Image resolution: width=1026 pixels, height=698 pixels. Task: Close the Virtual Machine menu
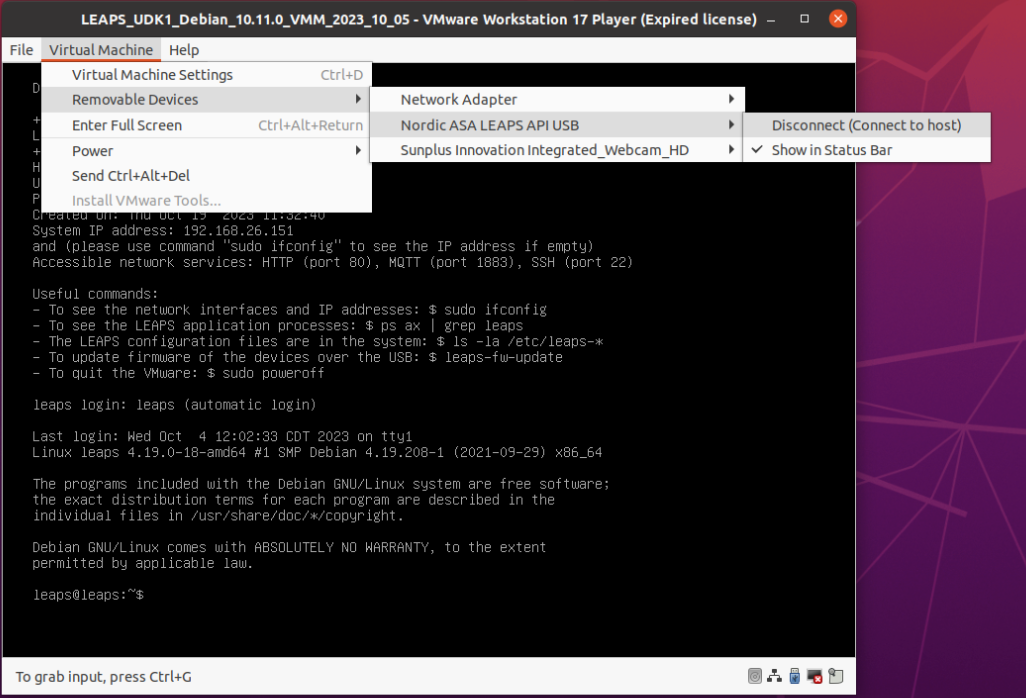101,50
